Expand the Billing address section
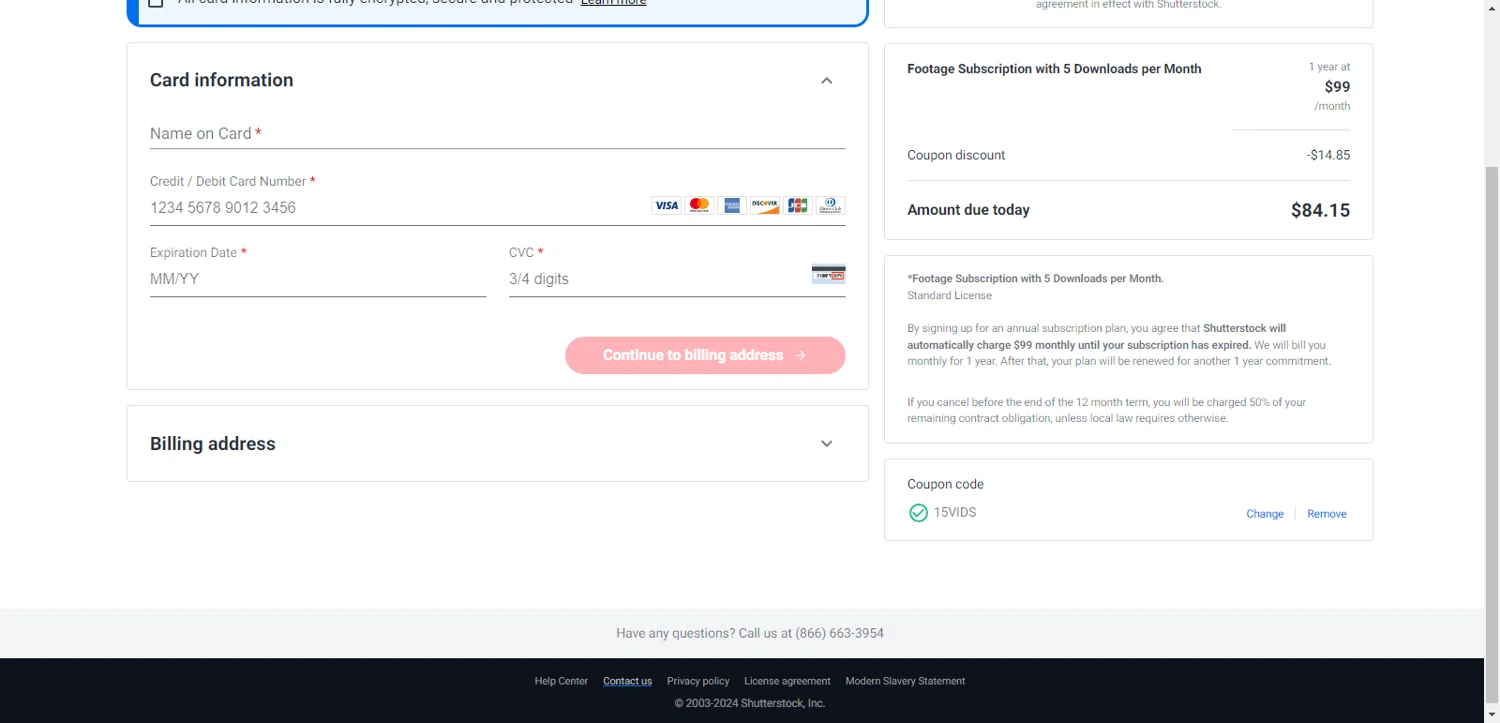1500x723 pixels. point(826,444)
